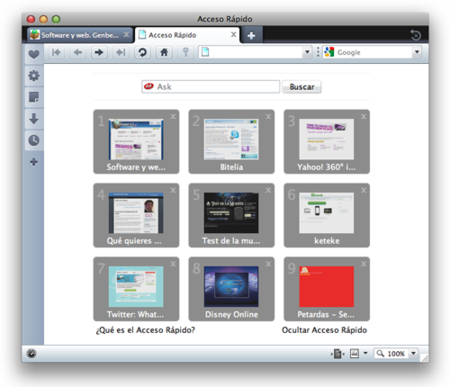Click the Buscar button

(x=302, y=87)
